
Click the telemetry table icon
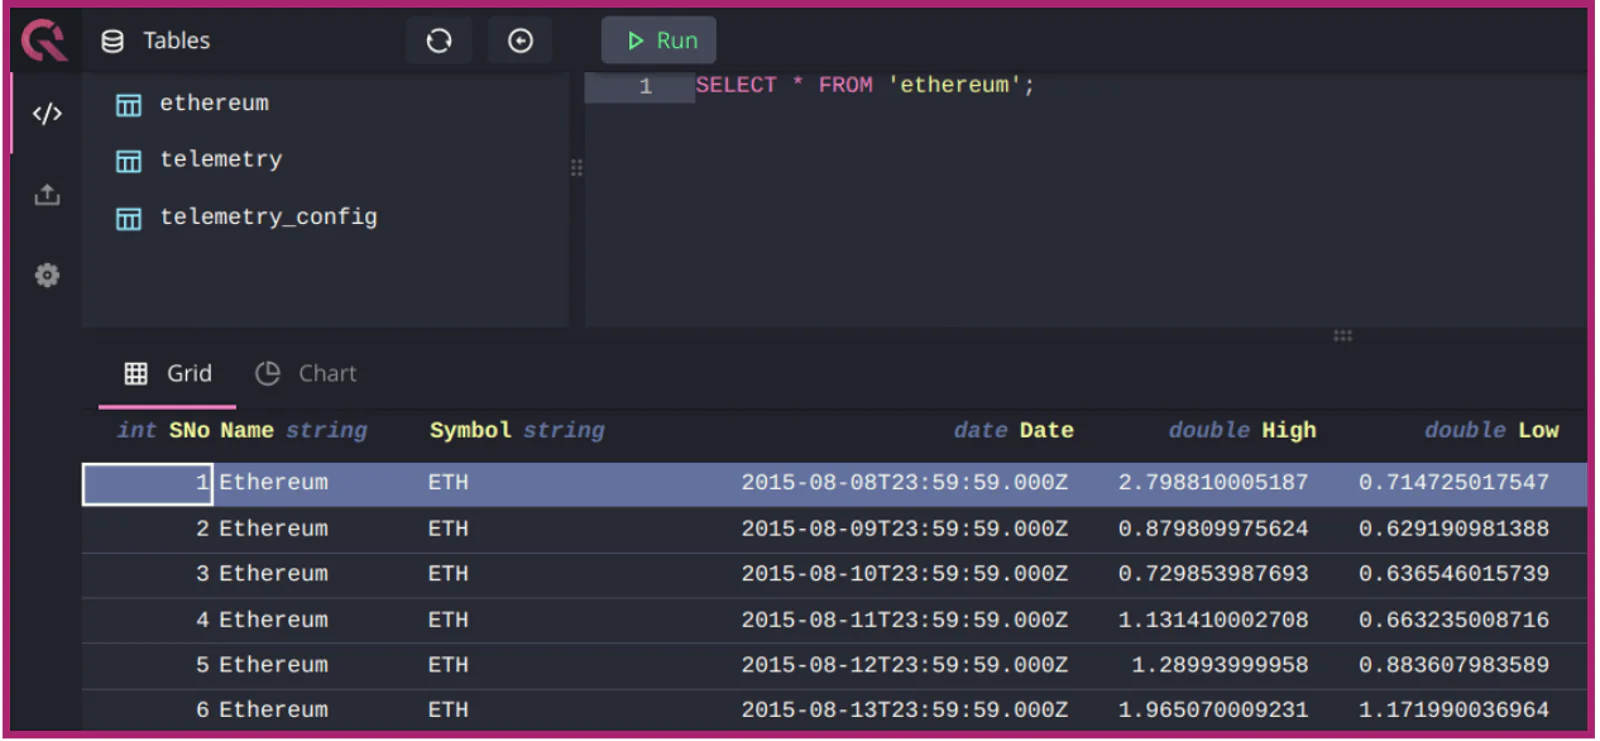129,161
